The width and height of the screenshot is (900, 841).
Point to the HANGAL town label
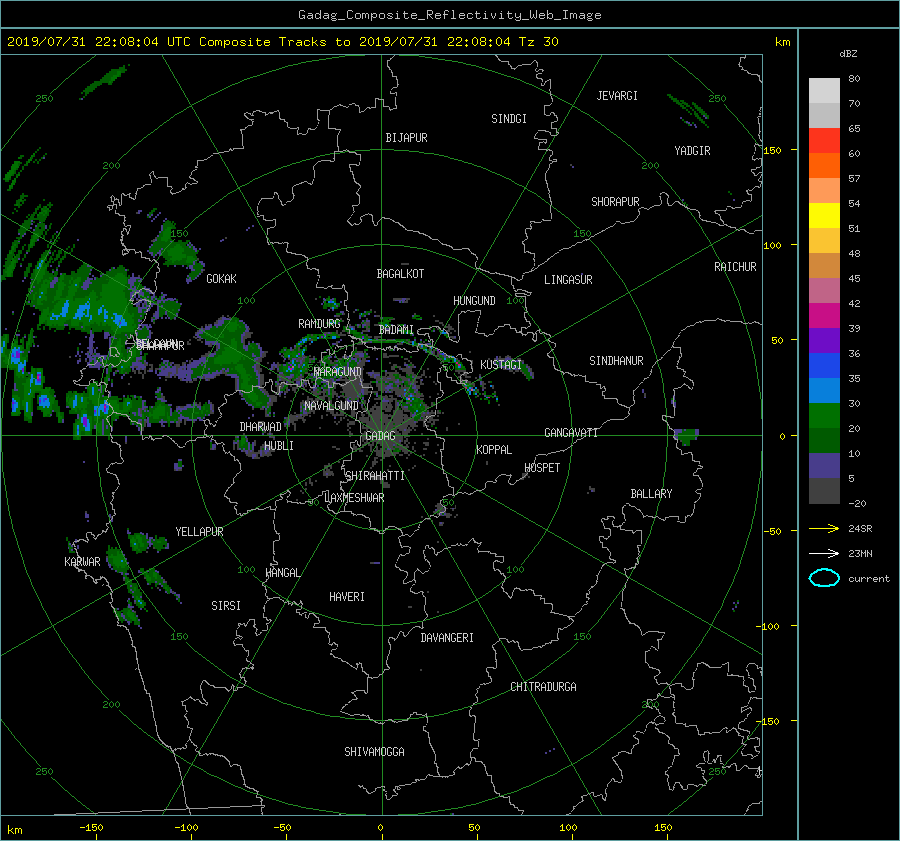(282, 573)
